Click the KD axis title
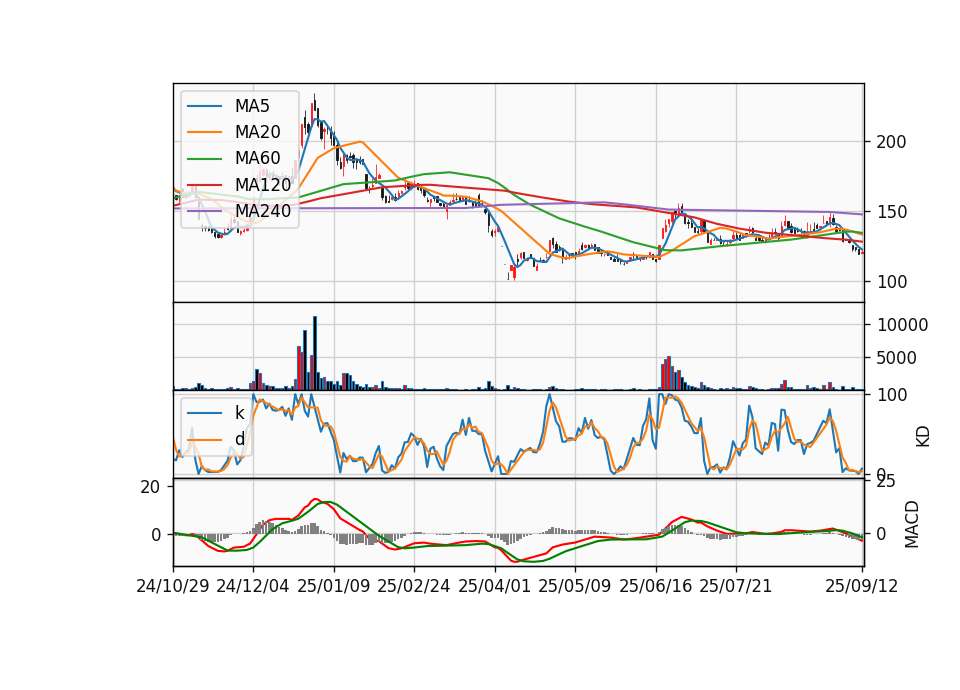 (923, 437)
